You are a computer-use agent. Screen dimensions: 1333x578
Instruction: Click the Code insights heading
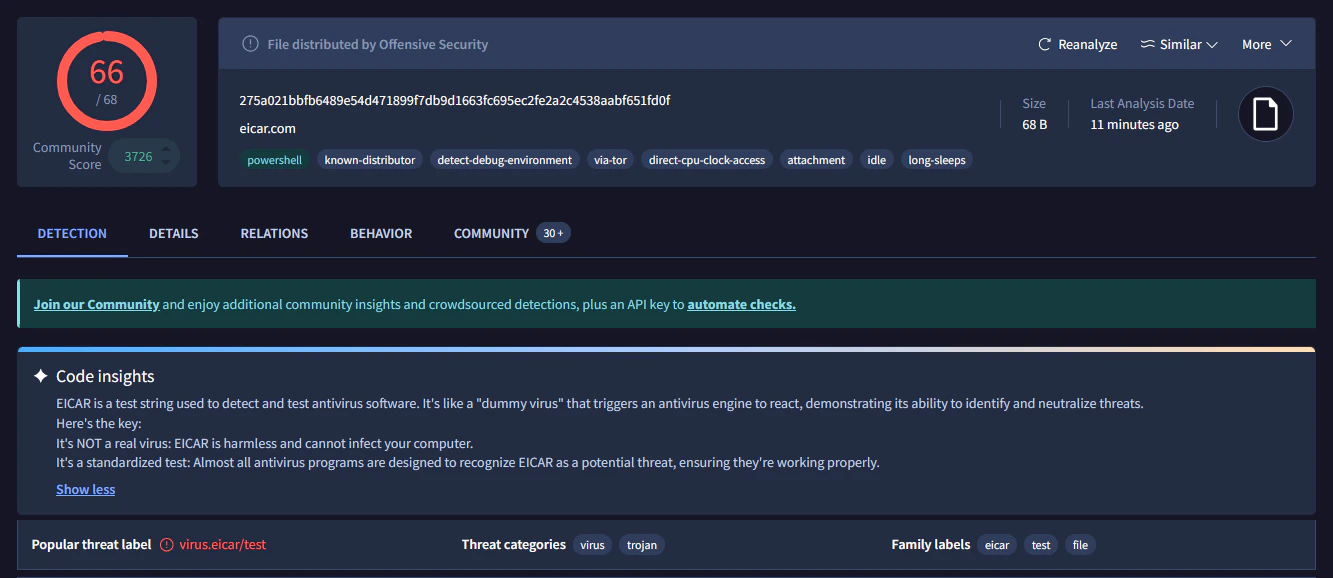[105, 377]
